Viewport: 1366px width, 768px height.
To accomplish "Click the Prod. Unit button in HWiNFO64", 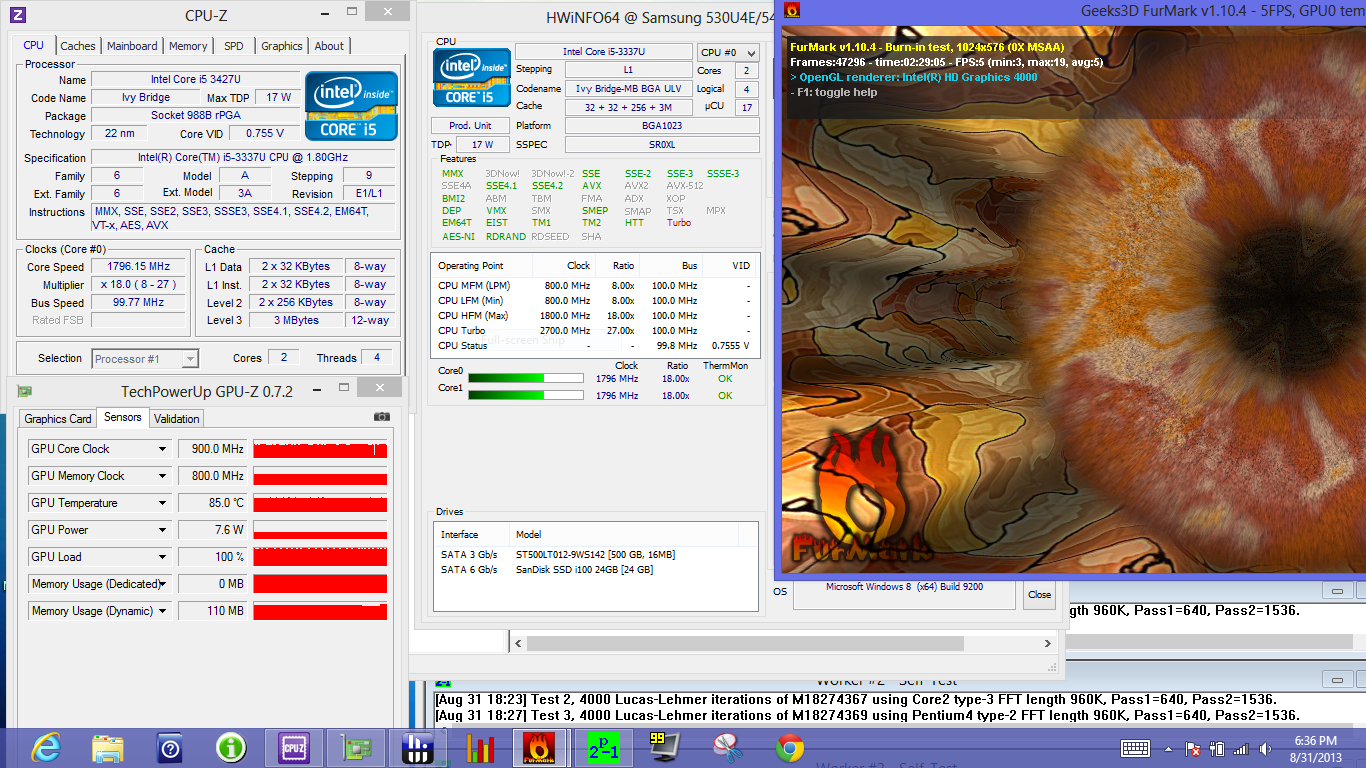I will 470,126.
